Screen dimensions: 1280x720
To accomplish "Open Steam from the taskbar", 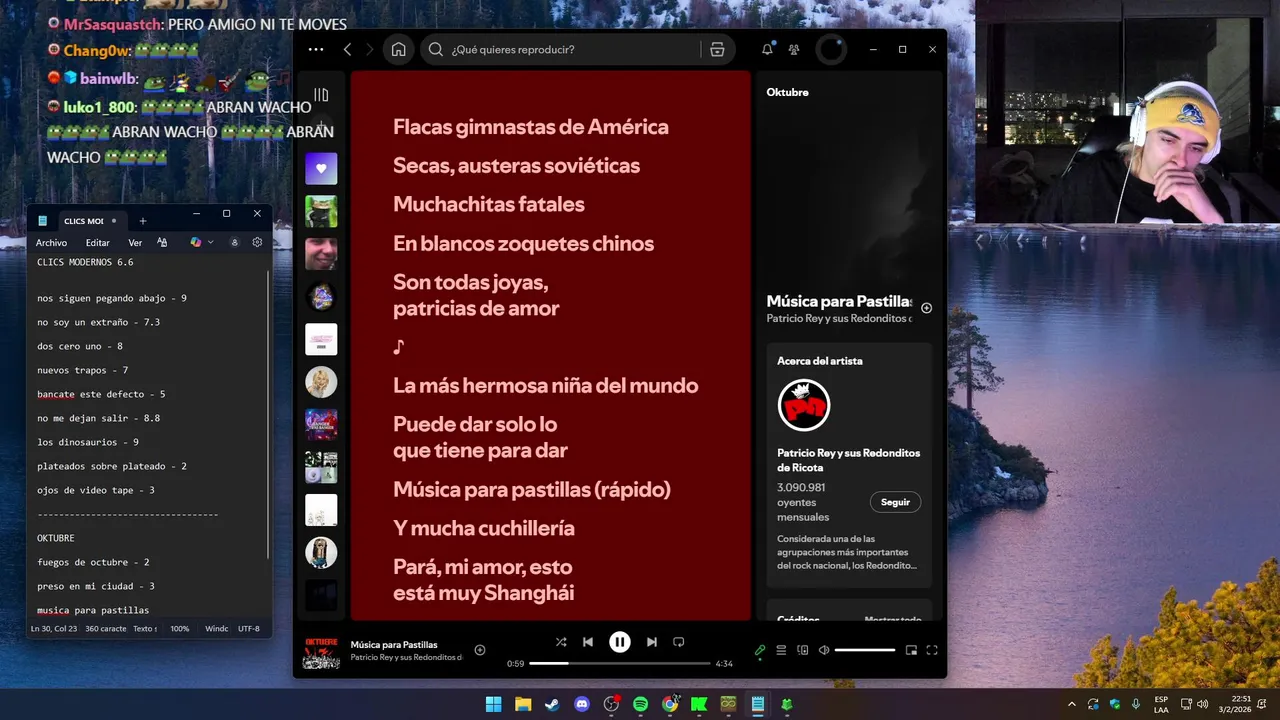I will pos(552,704).
